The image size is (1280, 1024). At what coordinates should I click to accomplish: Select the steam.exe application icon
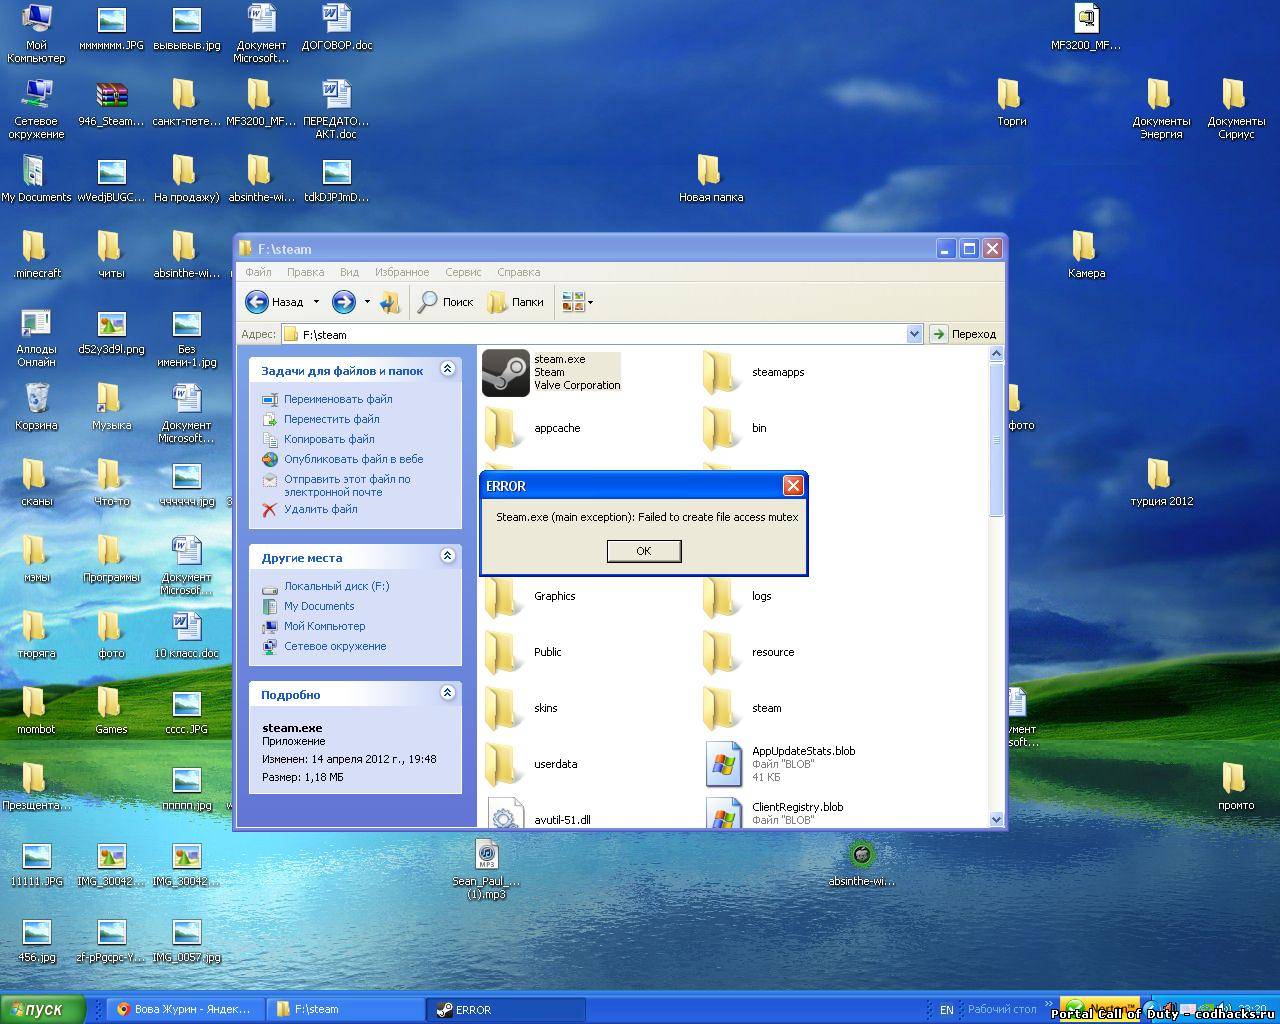click(x=506, y=373)
